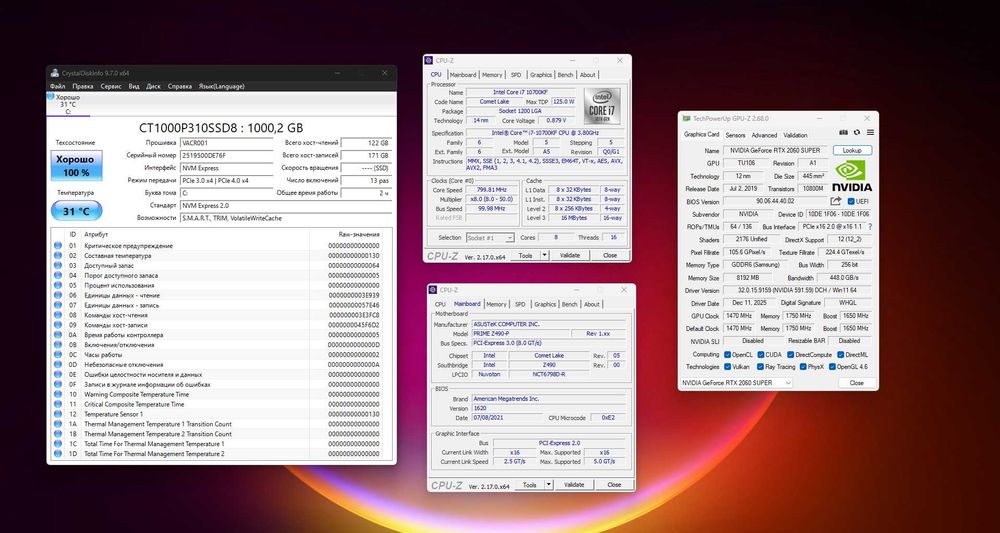Screen dimensions: 1000x533
Task: Click the blue orb beside Часы работы
Action: [x=58, y=354]
